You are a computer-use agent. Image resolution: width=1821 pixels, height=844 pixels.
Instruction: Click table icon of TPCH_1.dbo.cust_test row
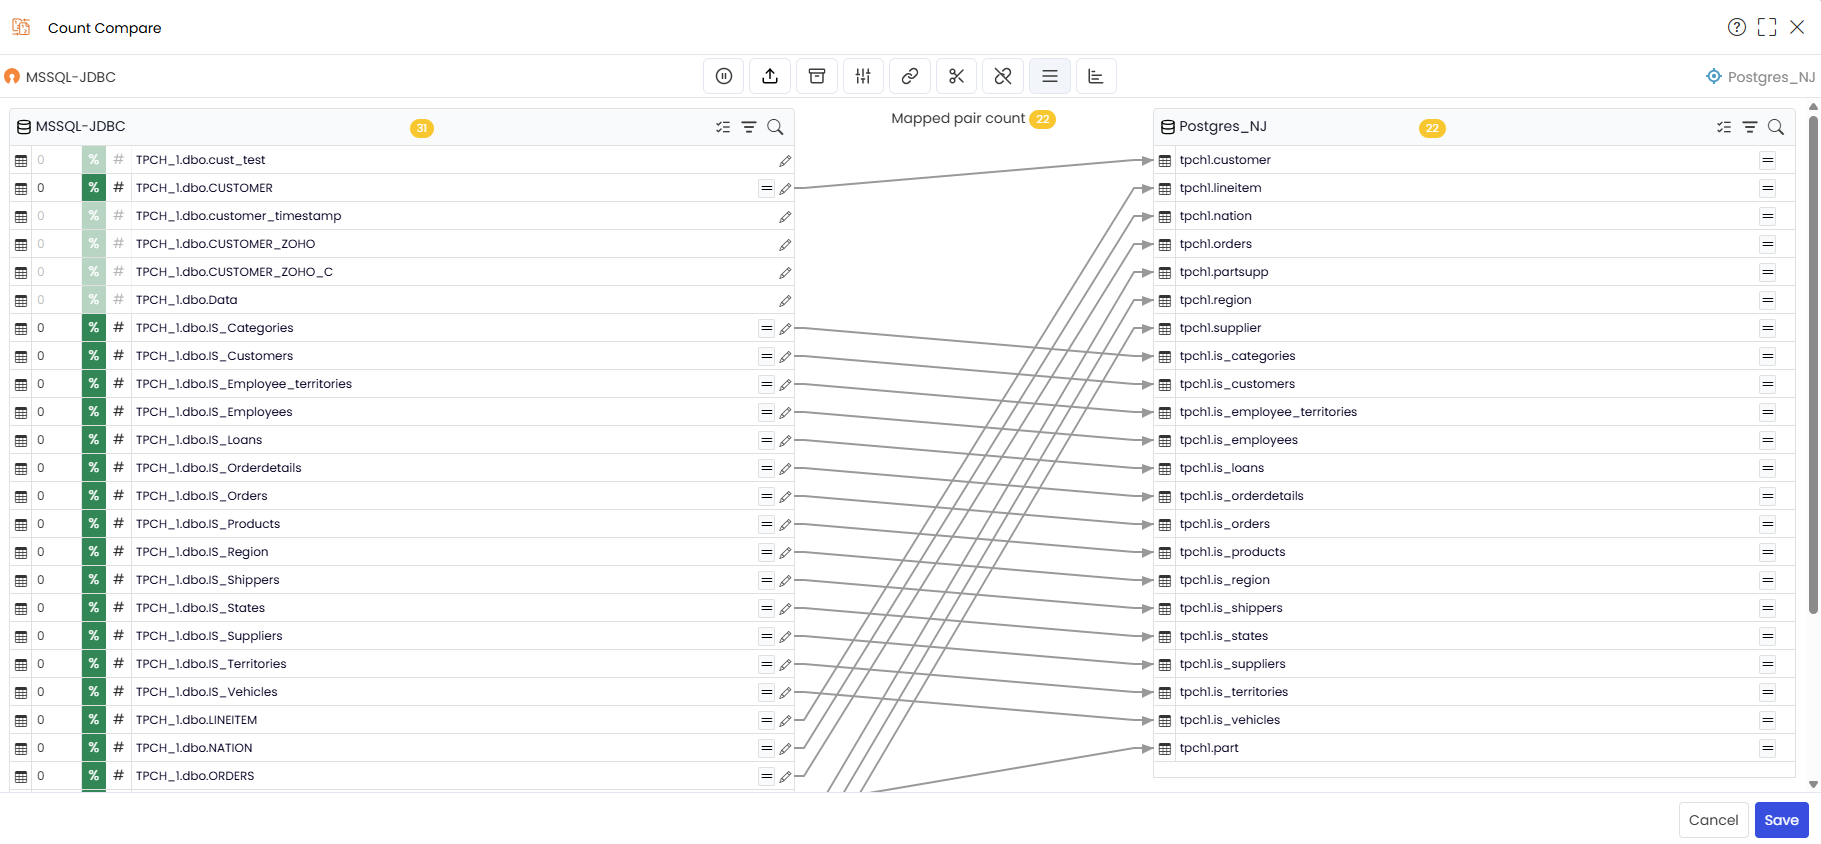tap(21, 160)
